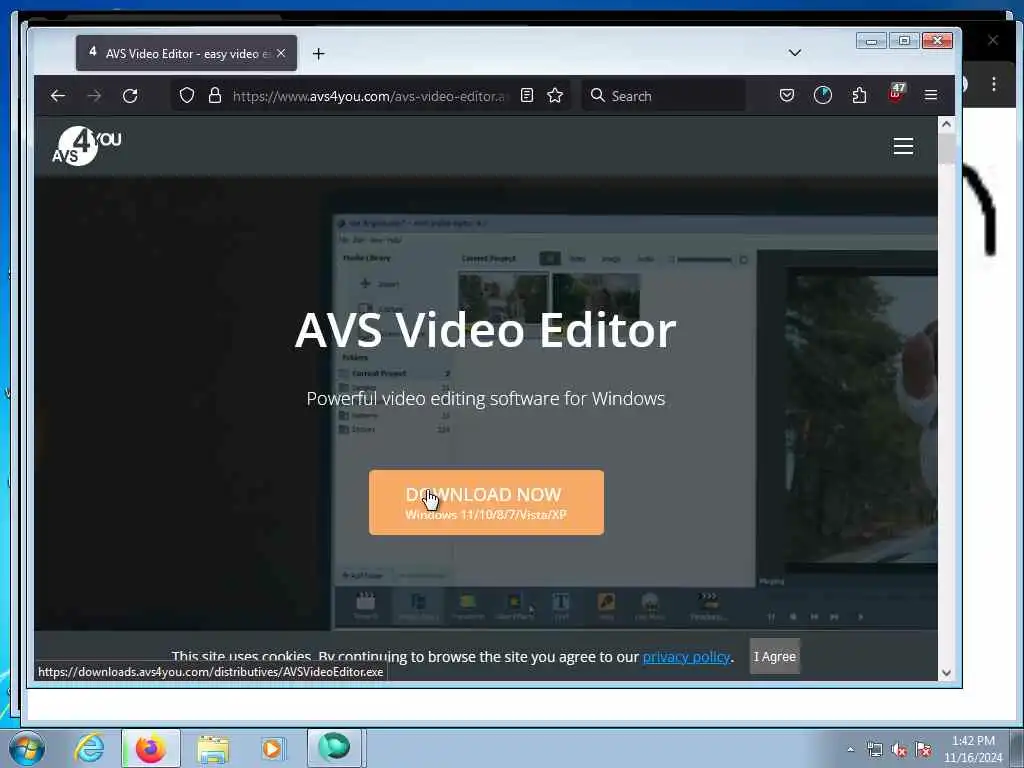Open Firefox application hamburger menu
This screenshot has height=768, width=1024.
tap(931, 96)
